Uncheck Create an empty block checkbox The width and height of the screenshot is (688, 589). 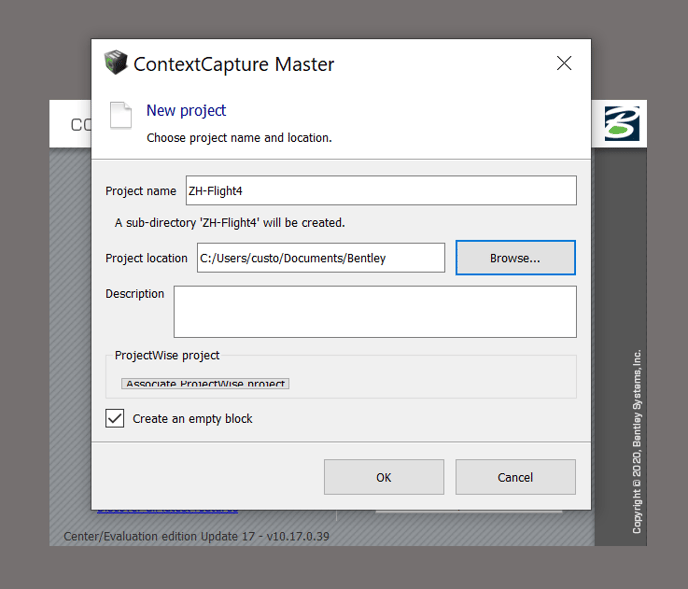[x=115, y=418]
